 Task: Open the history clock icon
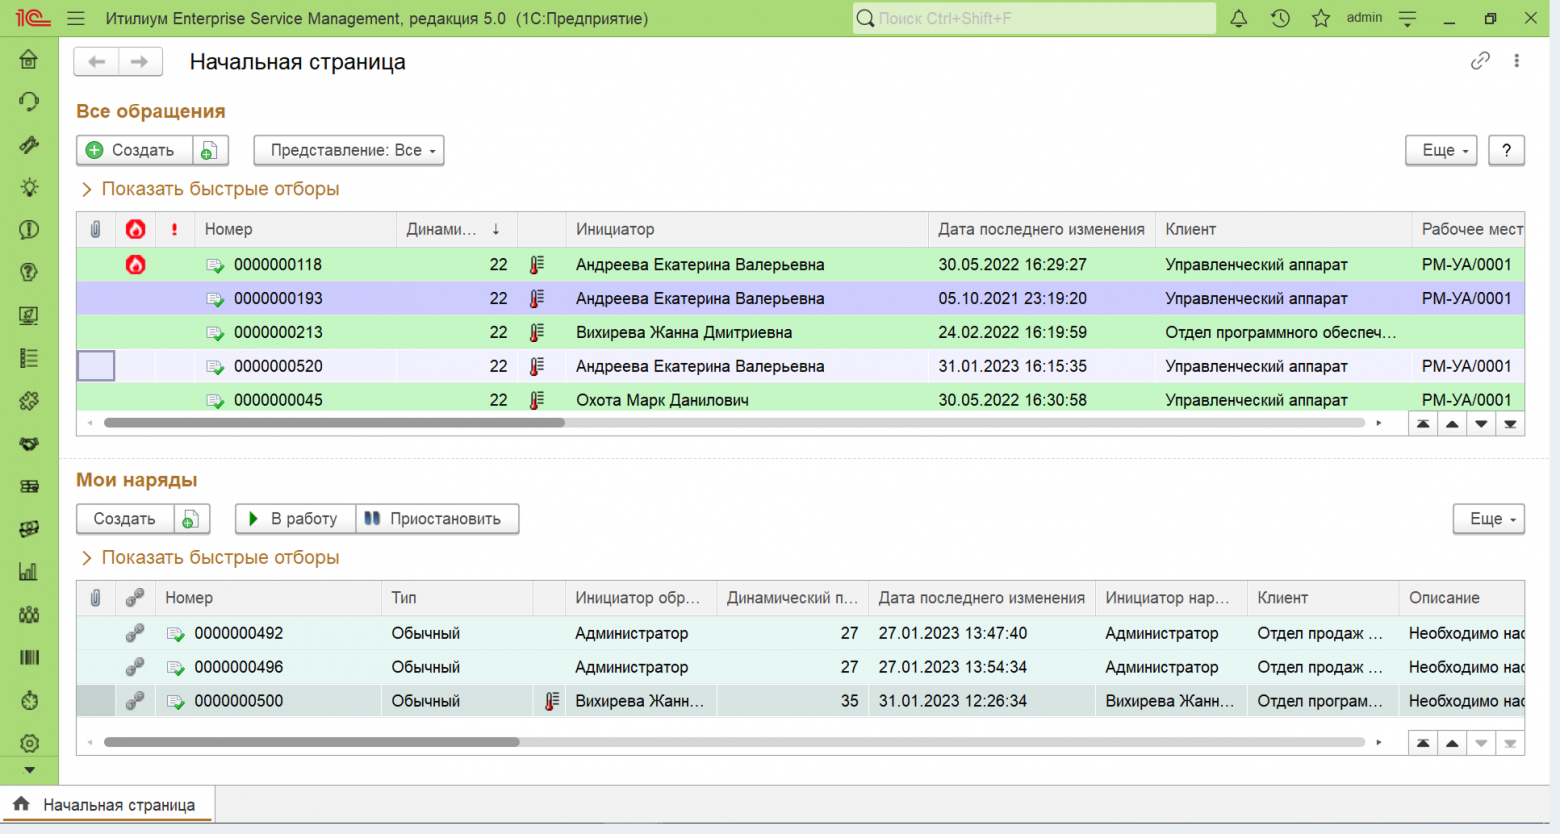(1280, 18)
